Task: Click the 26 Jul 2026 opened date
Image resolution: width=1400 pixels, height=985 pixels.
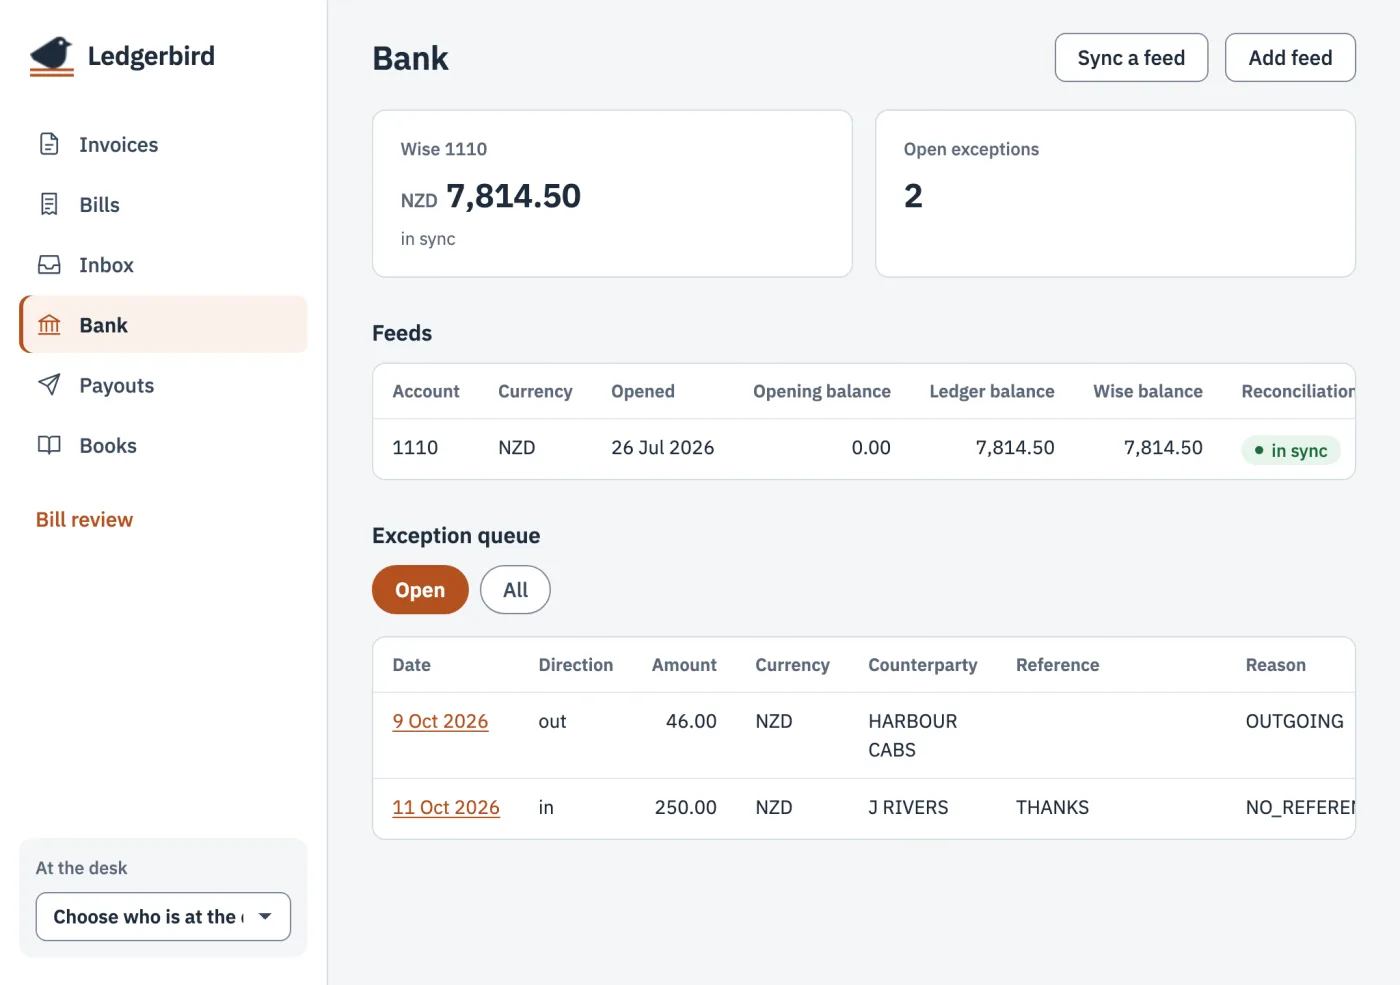Action: [662, 448]
